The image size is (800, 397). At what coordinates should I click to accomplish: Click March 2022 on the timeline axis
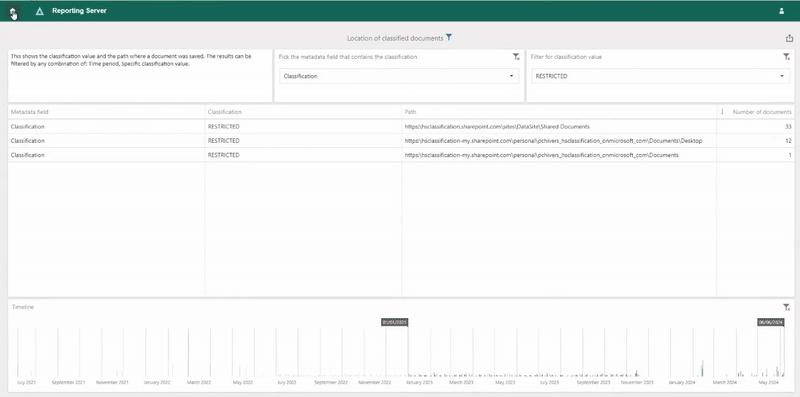click(x=198, y=382)
